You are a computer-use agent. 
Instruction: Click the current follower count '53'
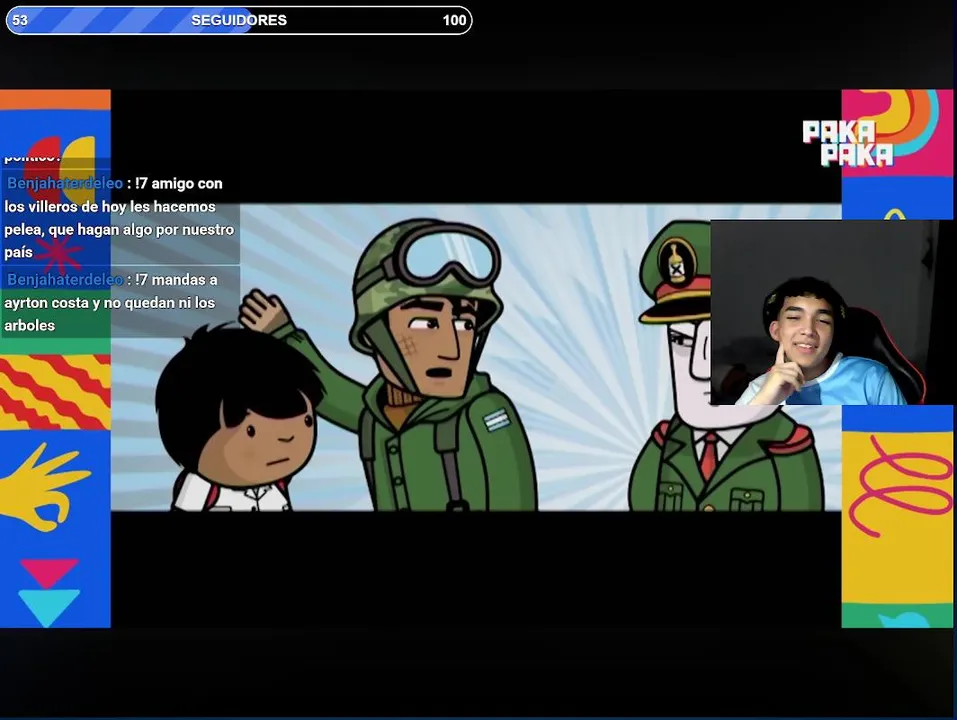tap(20, 20)
